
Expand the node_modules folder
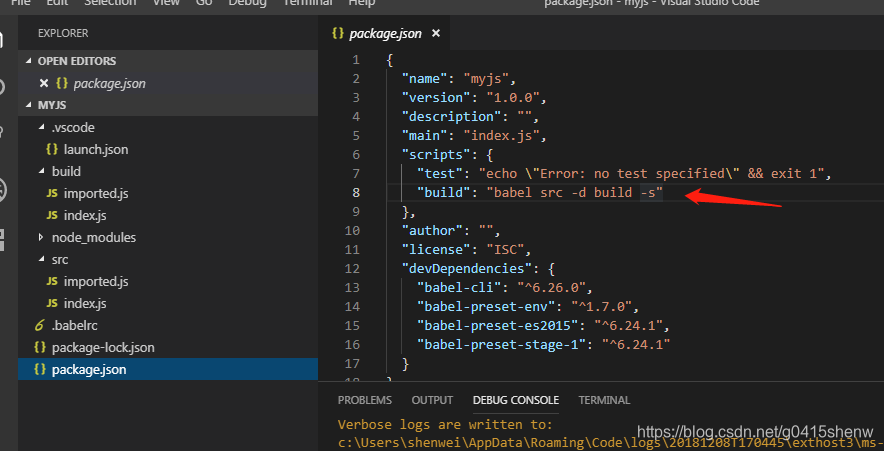point(41,237)
